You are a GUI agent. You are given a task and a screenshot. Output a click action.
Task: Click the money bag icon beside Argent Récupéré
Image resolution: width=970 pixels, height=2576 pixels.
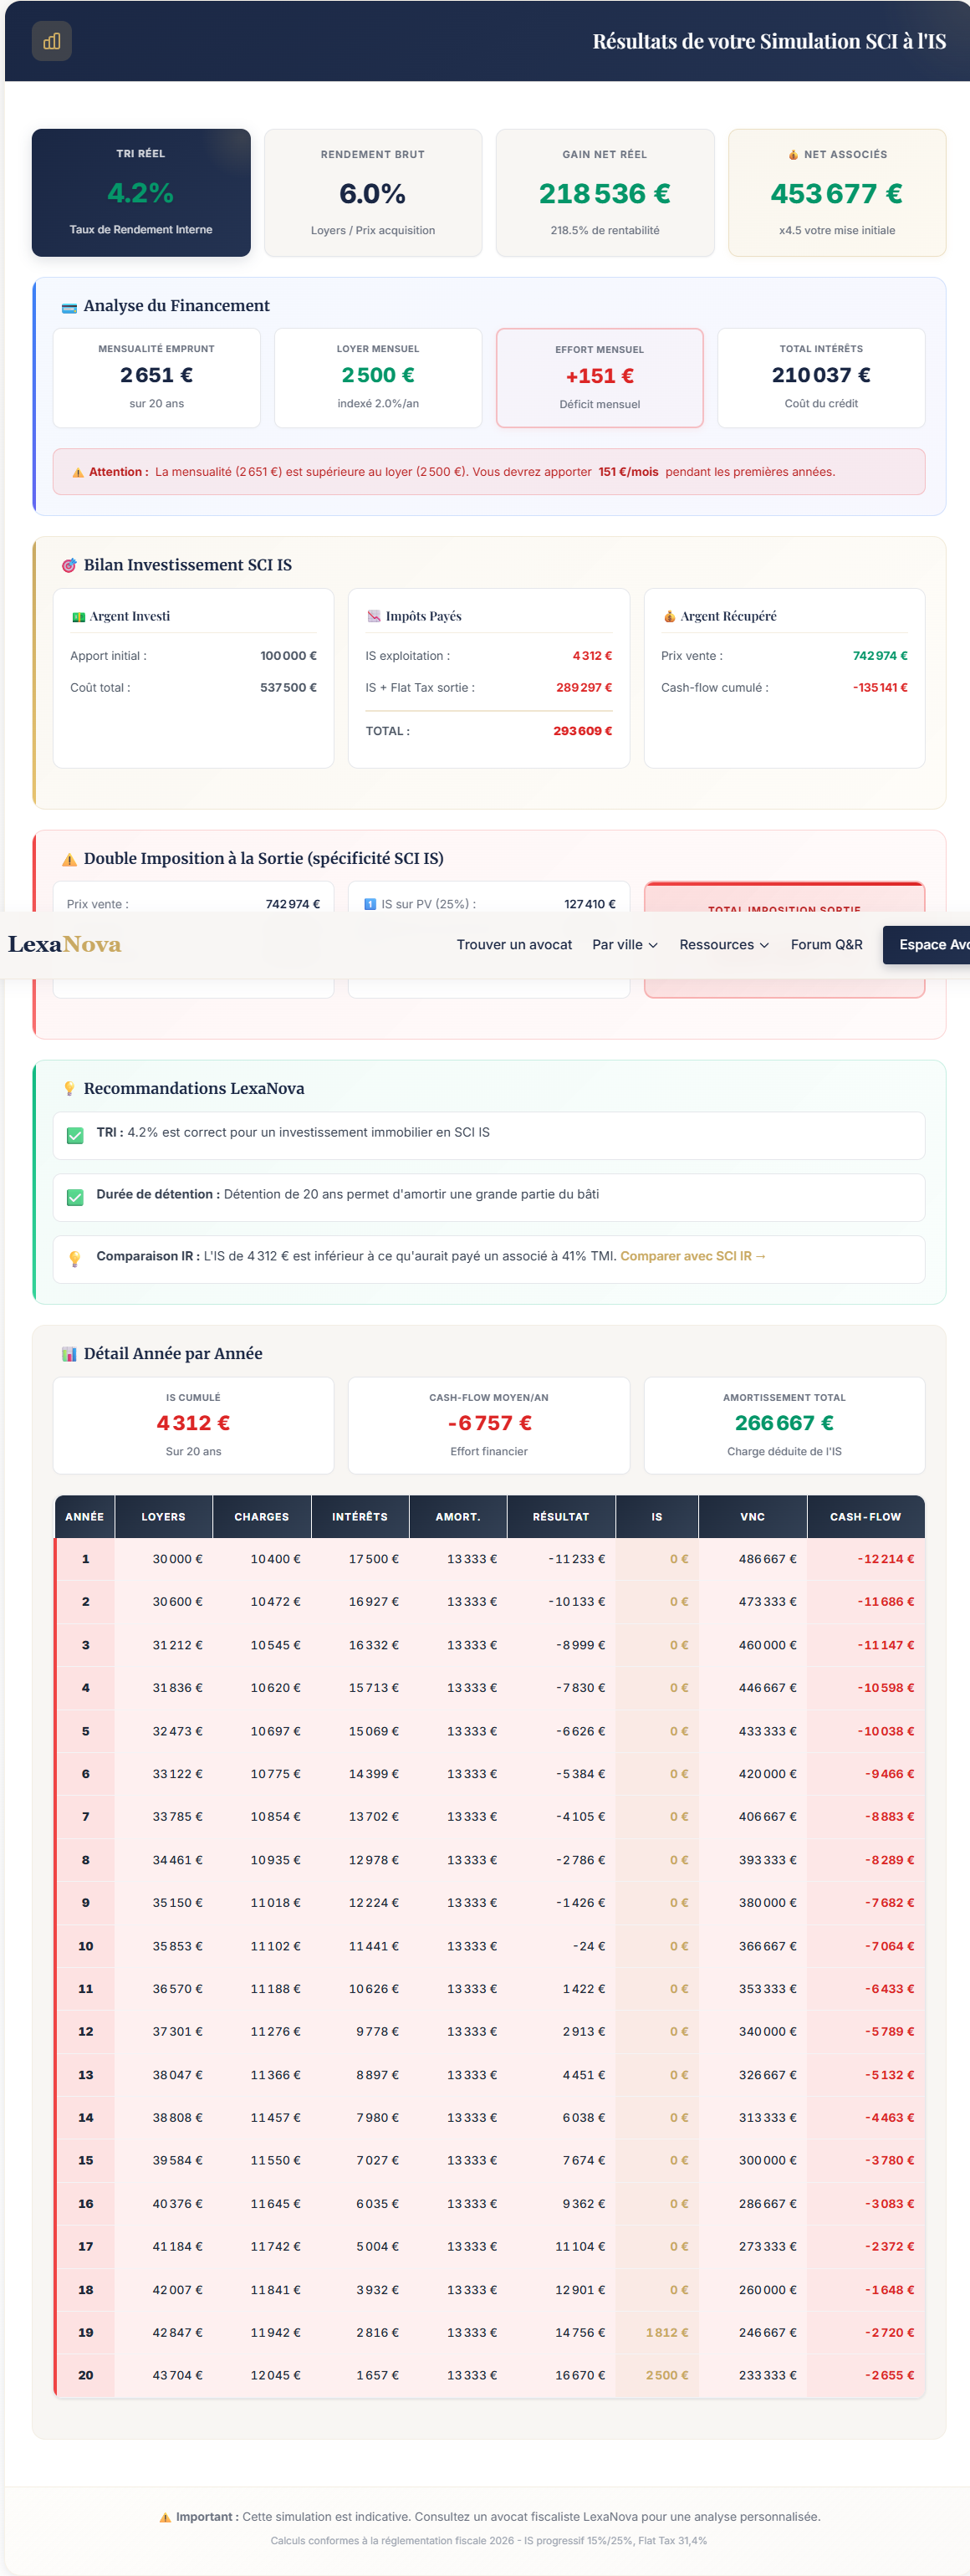tap(669, 617)
